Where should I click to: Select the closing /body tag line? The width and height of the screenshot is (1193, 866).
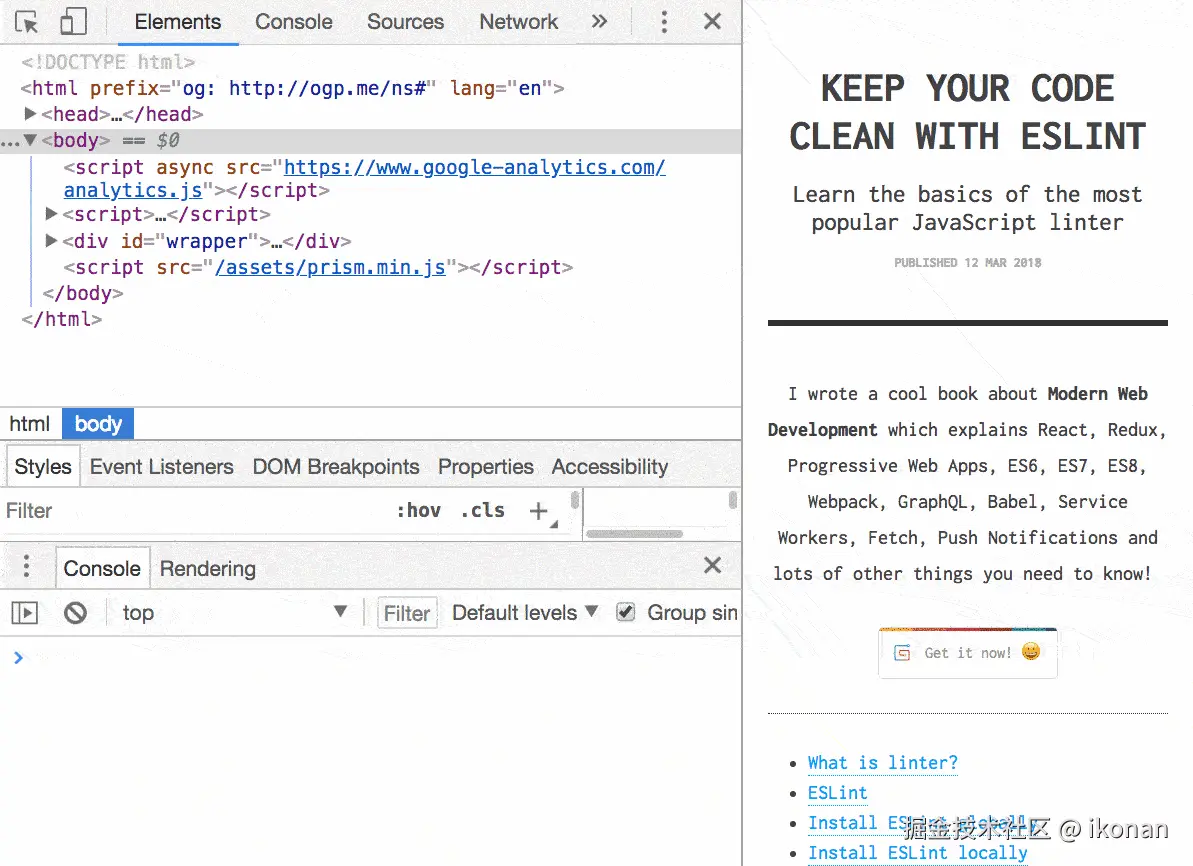83,293
